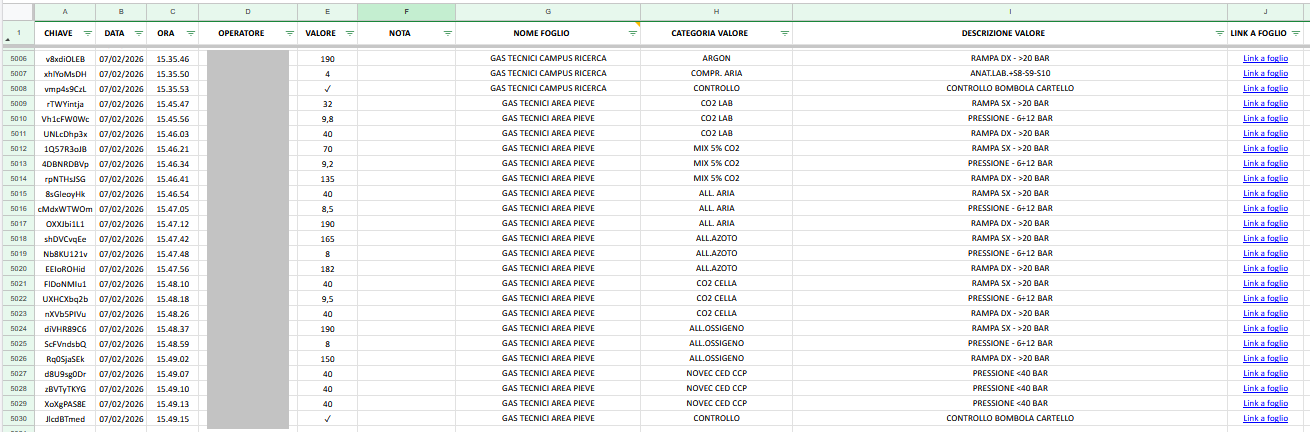1310x432 pixels.
Task: Open the CATEGORIA VALORE filter icon
Action: click(783, 33)
